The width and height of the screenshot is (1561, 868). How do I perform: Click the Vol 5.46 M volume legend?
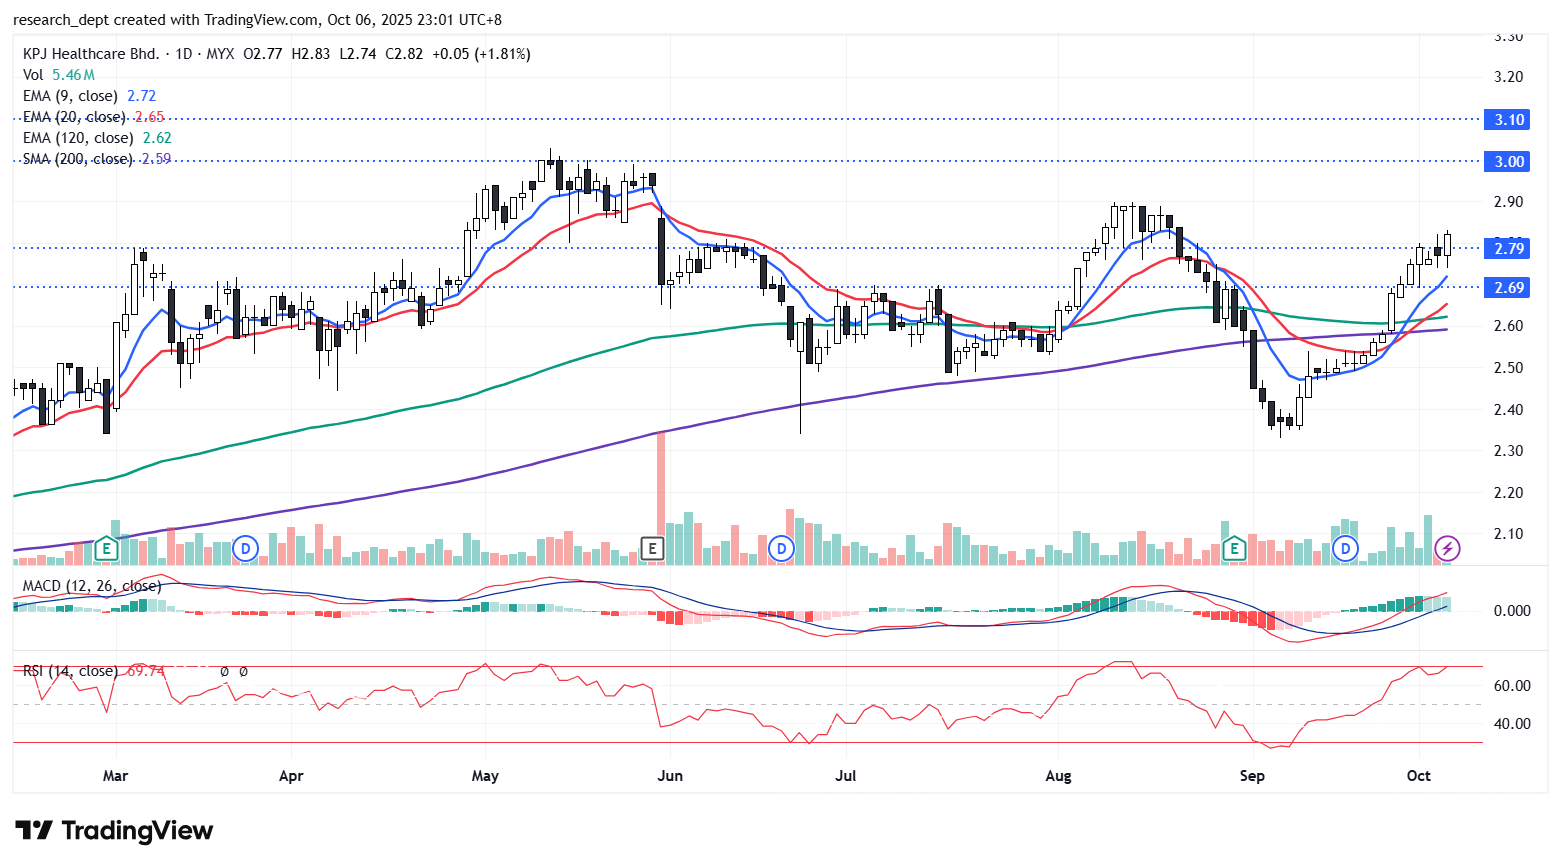tap(58, 75)
